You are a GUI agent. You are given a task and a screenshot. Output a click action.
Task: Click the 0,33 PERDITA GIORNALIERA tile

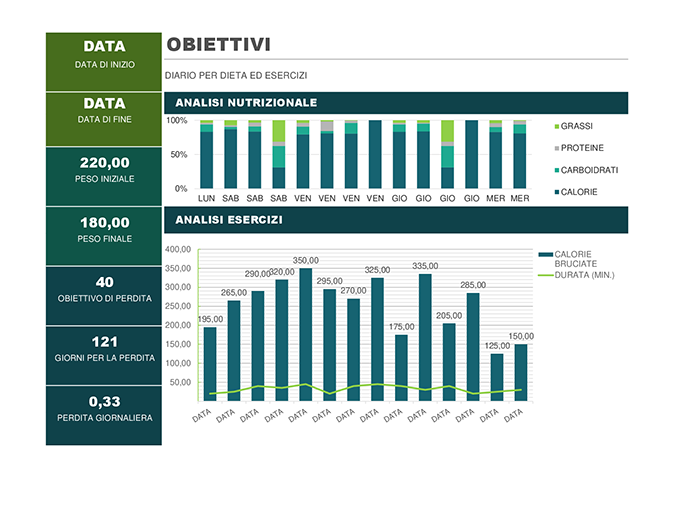[104, 415]
